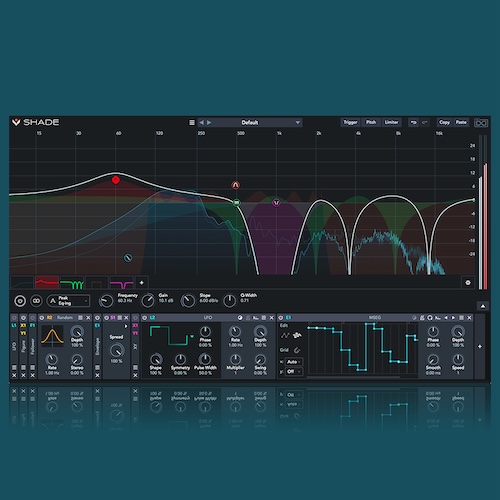Click the A/B compare icon at top right
This screenshot has height=500, width=500.
click(x=481, y=123)
